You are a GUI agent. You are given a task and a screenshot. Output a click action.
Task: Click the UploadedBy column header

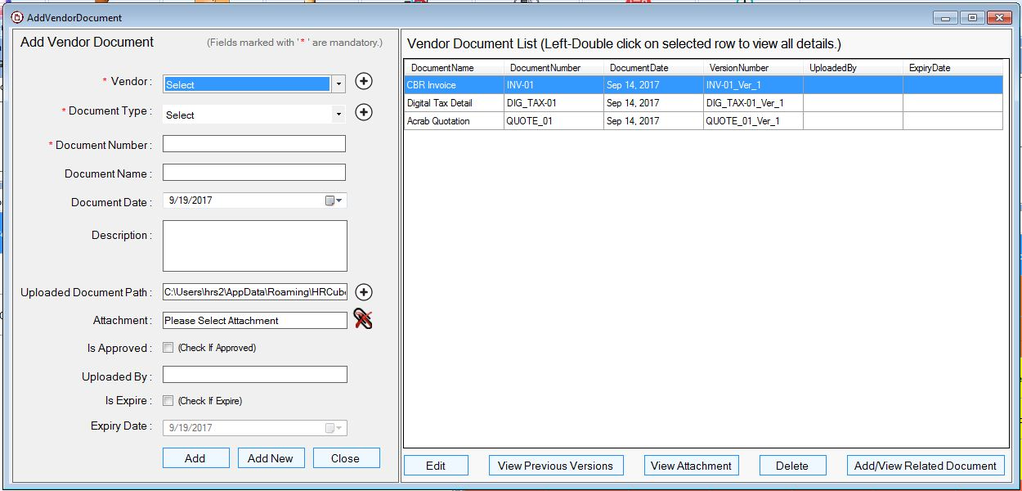pos(853,68)
